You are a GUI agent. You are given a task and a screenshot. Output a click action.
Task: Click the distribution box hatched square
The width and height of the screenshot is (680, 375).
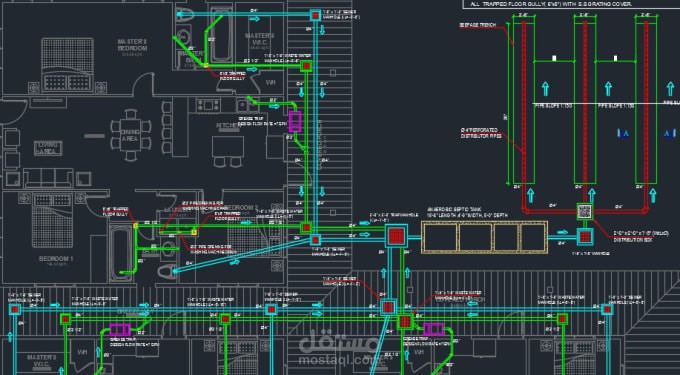[x=585, y=212]
